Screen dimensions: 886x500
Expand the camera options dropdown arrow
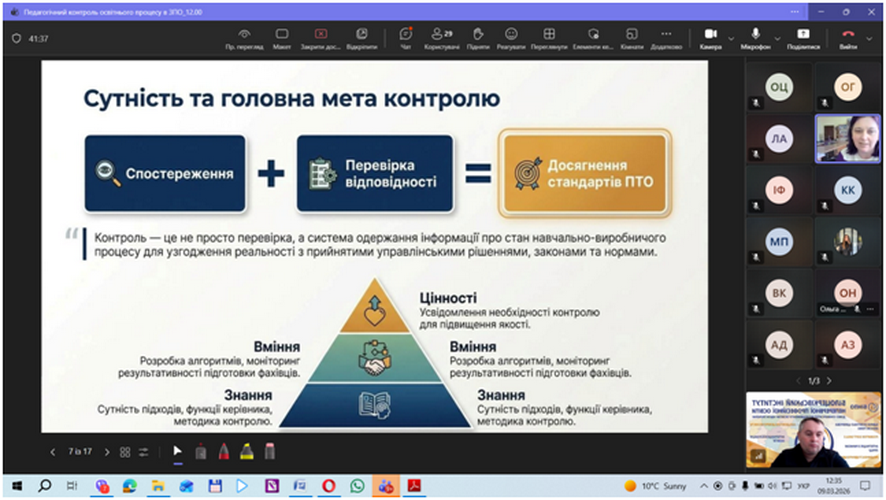tap(731, 38)
